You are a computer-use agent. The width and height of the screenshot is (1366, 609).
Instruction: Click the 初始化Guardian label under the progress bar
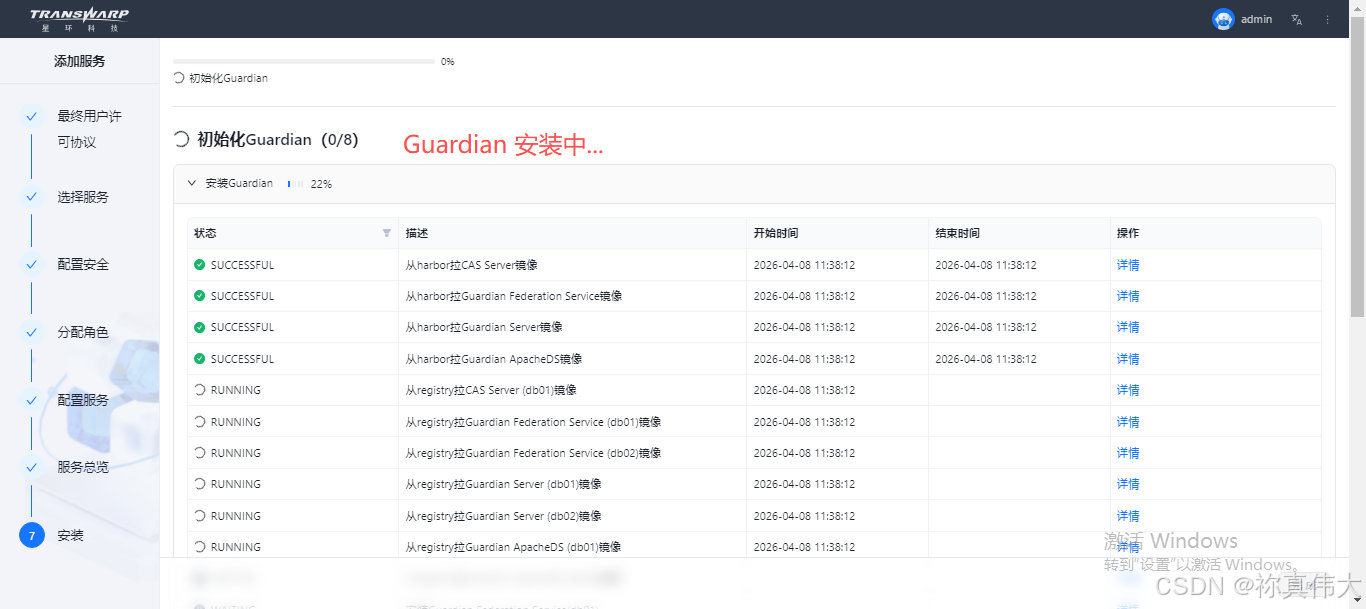[x=228, y=78]
